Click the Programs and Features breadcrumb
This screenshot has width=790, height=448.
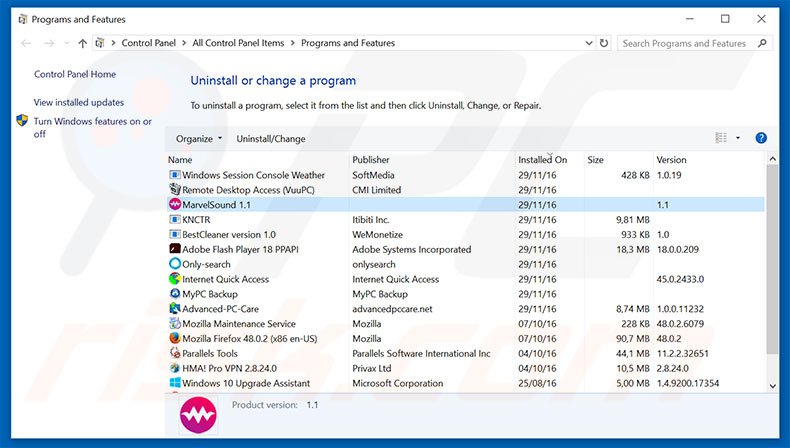(x=348, y=43)
